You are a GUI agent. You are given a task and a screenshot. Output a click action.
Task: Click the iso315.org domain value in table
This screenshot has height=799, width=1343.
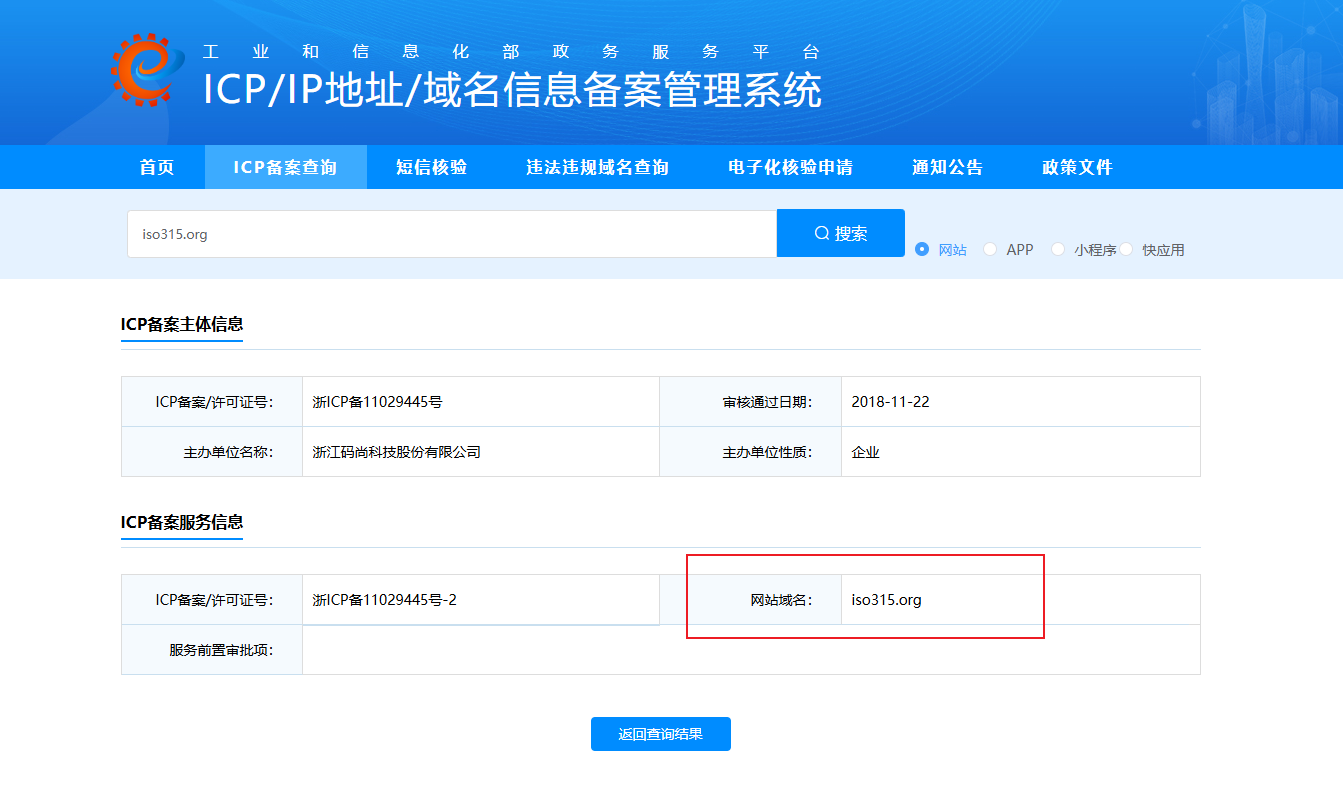pos(886,600)
